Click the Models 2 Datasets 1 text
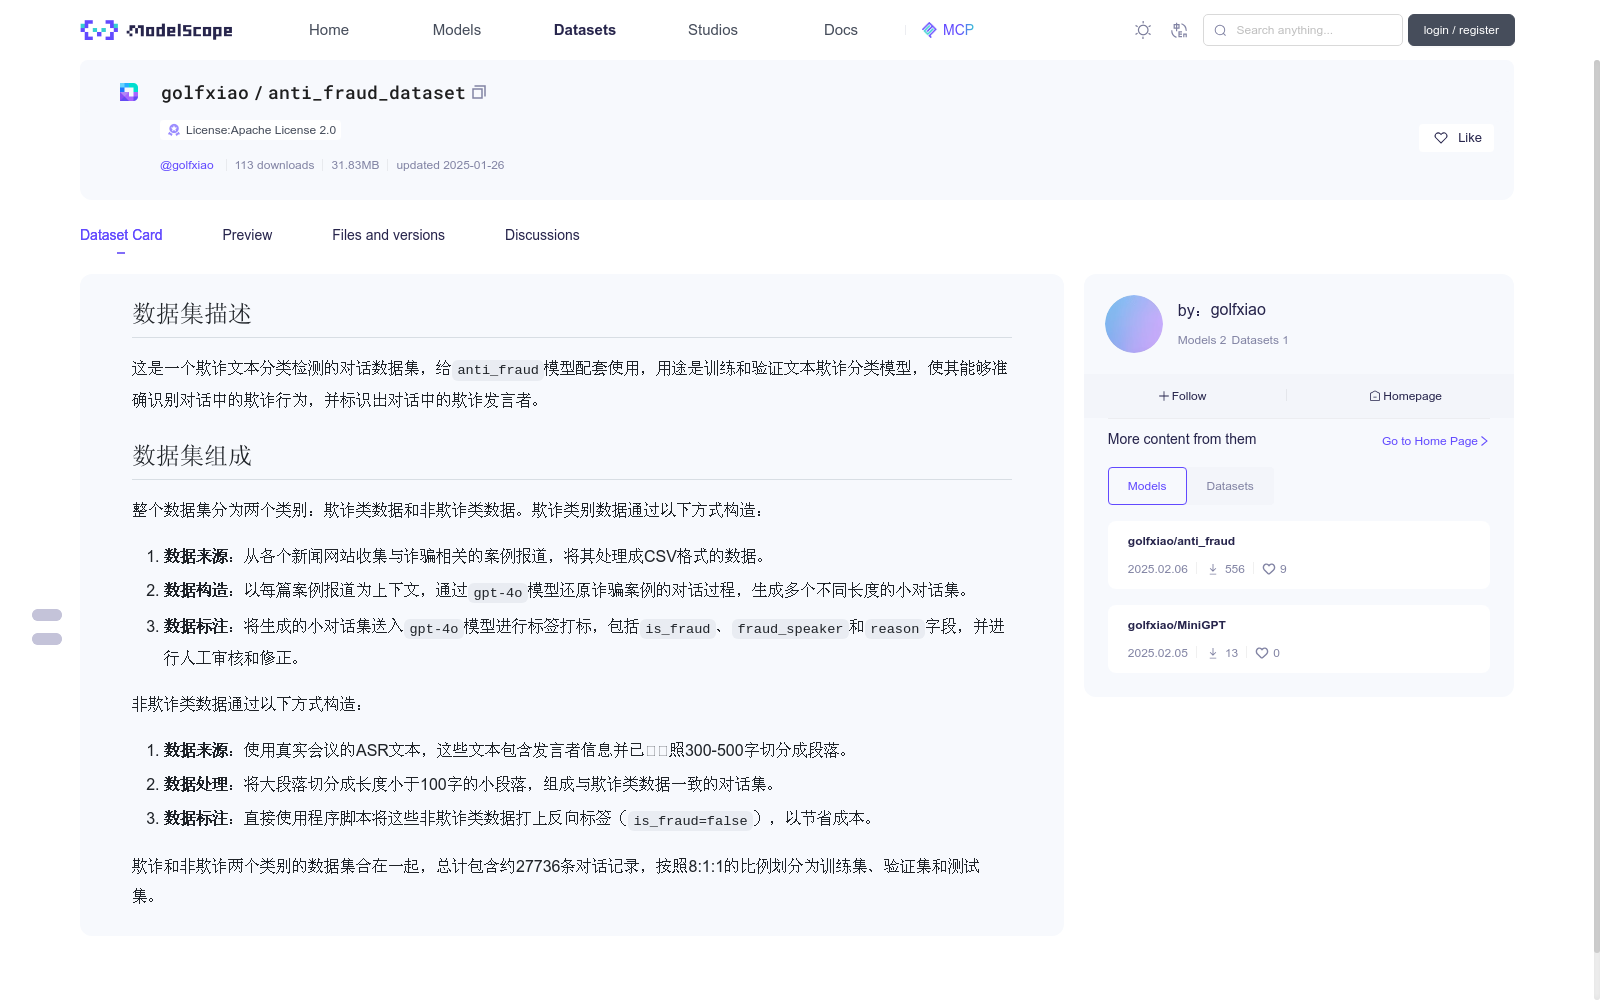 [1233, 340]
